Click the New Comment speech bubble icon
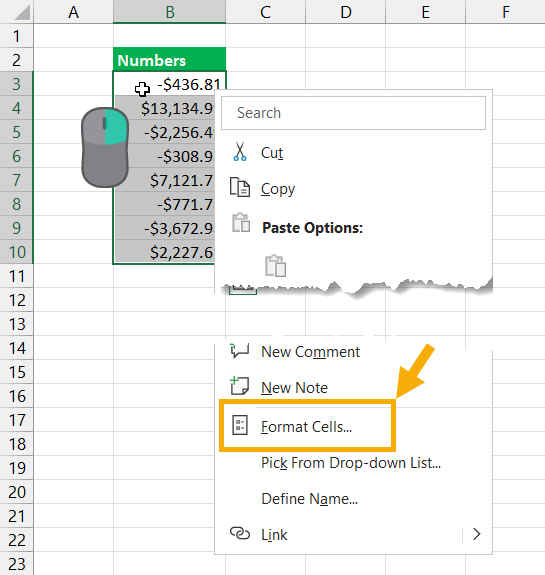 click(x=239, y=351)
